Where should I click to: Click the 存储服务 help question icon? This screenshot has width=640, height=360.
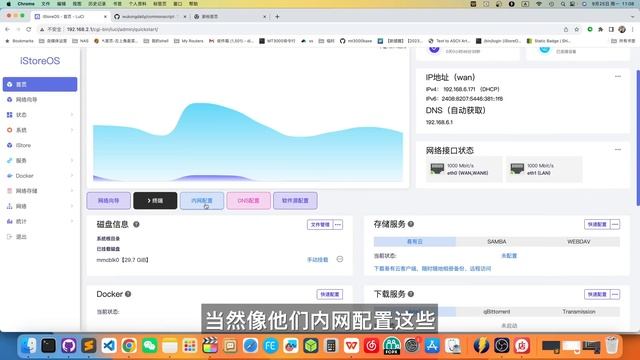411,224
